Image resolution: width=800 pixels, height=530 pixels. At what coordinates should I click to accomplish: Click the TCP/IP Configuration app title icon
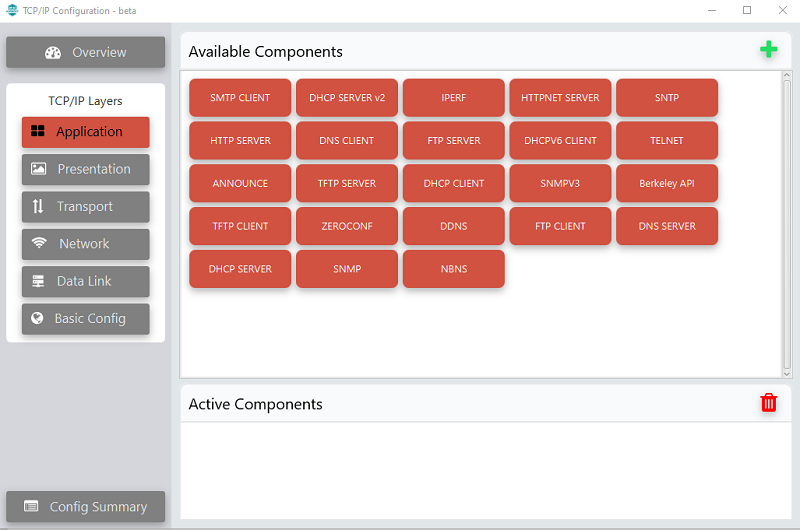click(12, 10)
